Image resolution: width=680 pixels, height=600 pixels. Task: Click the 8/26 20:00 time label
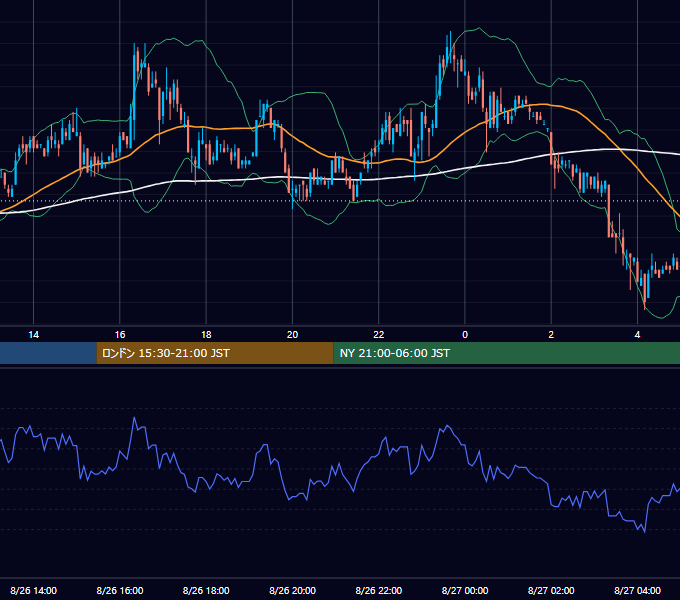(x=292, y=590)
